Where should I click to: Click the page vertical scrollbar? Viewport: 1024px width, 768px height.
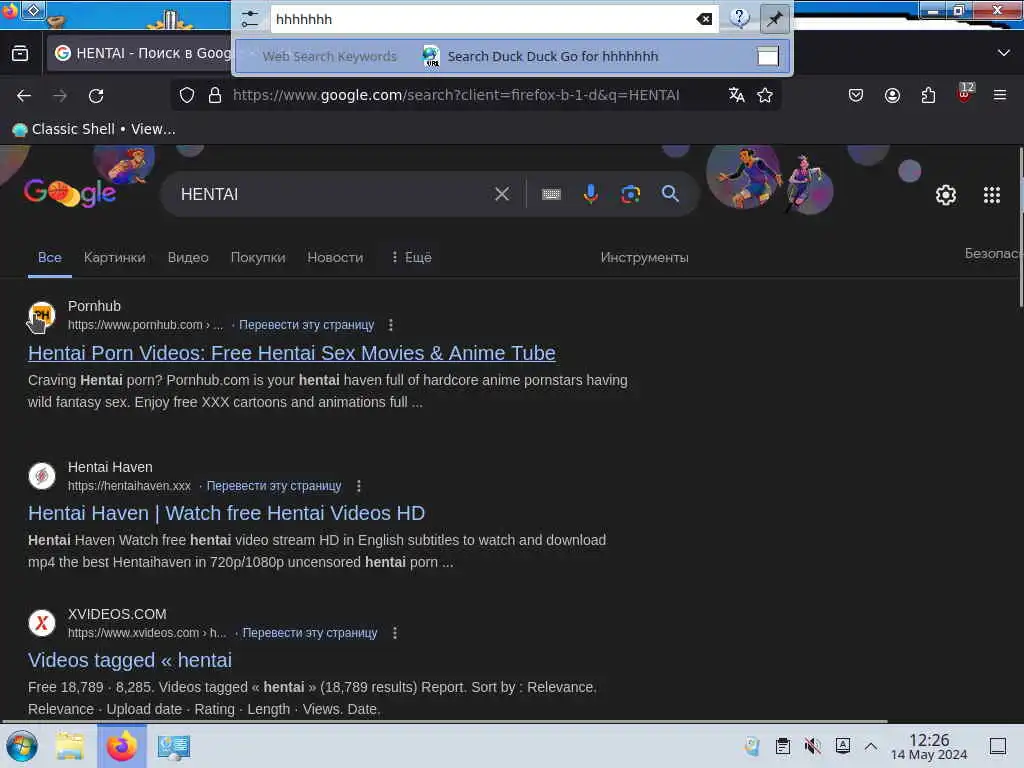1020,228
